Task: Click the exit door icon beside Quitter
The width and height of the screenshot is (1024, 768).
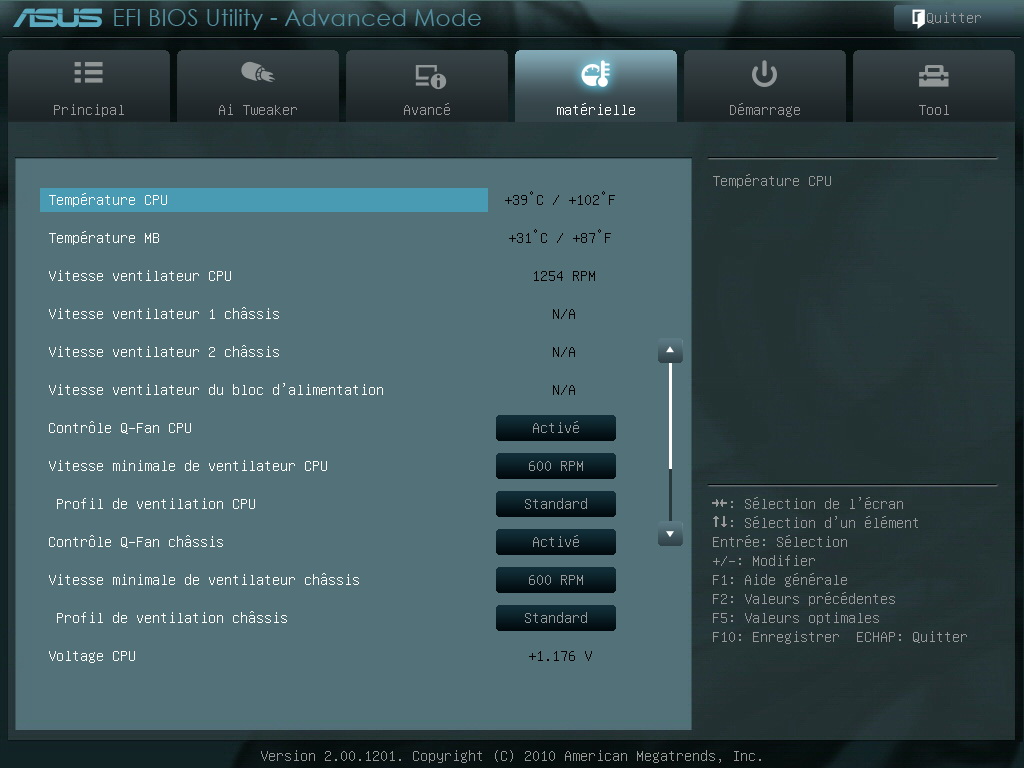Action: pos(918,18)
